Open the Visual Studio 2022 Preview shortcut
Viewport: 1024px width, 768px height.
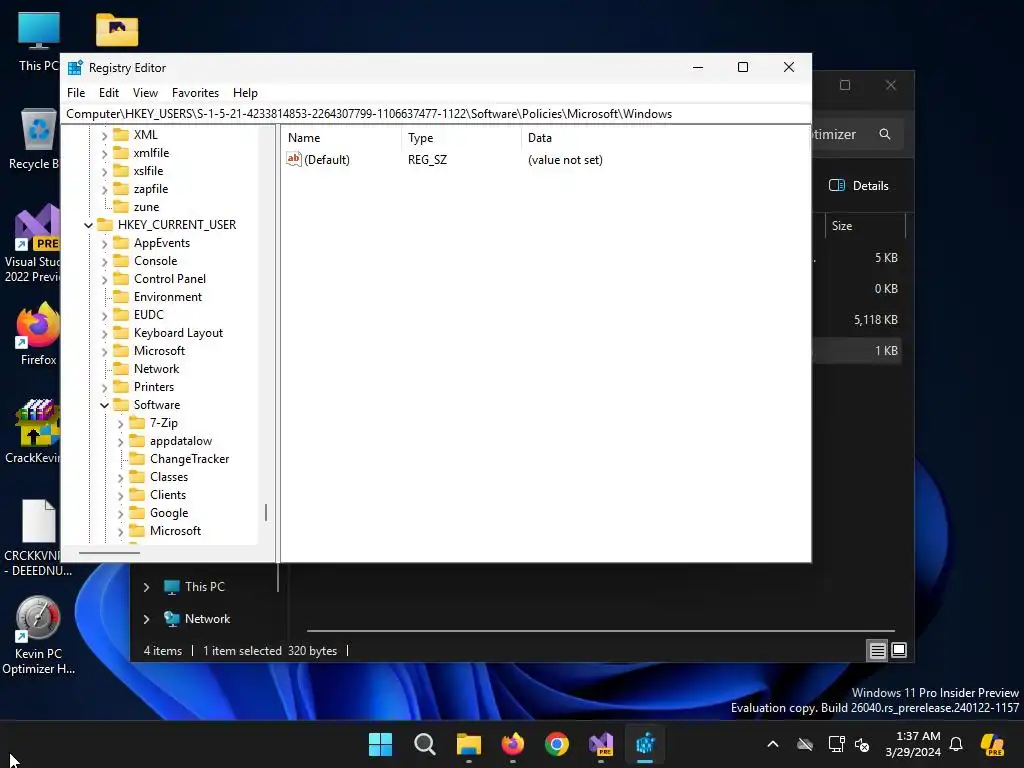pyautogui.click(x=34, y=243)
